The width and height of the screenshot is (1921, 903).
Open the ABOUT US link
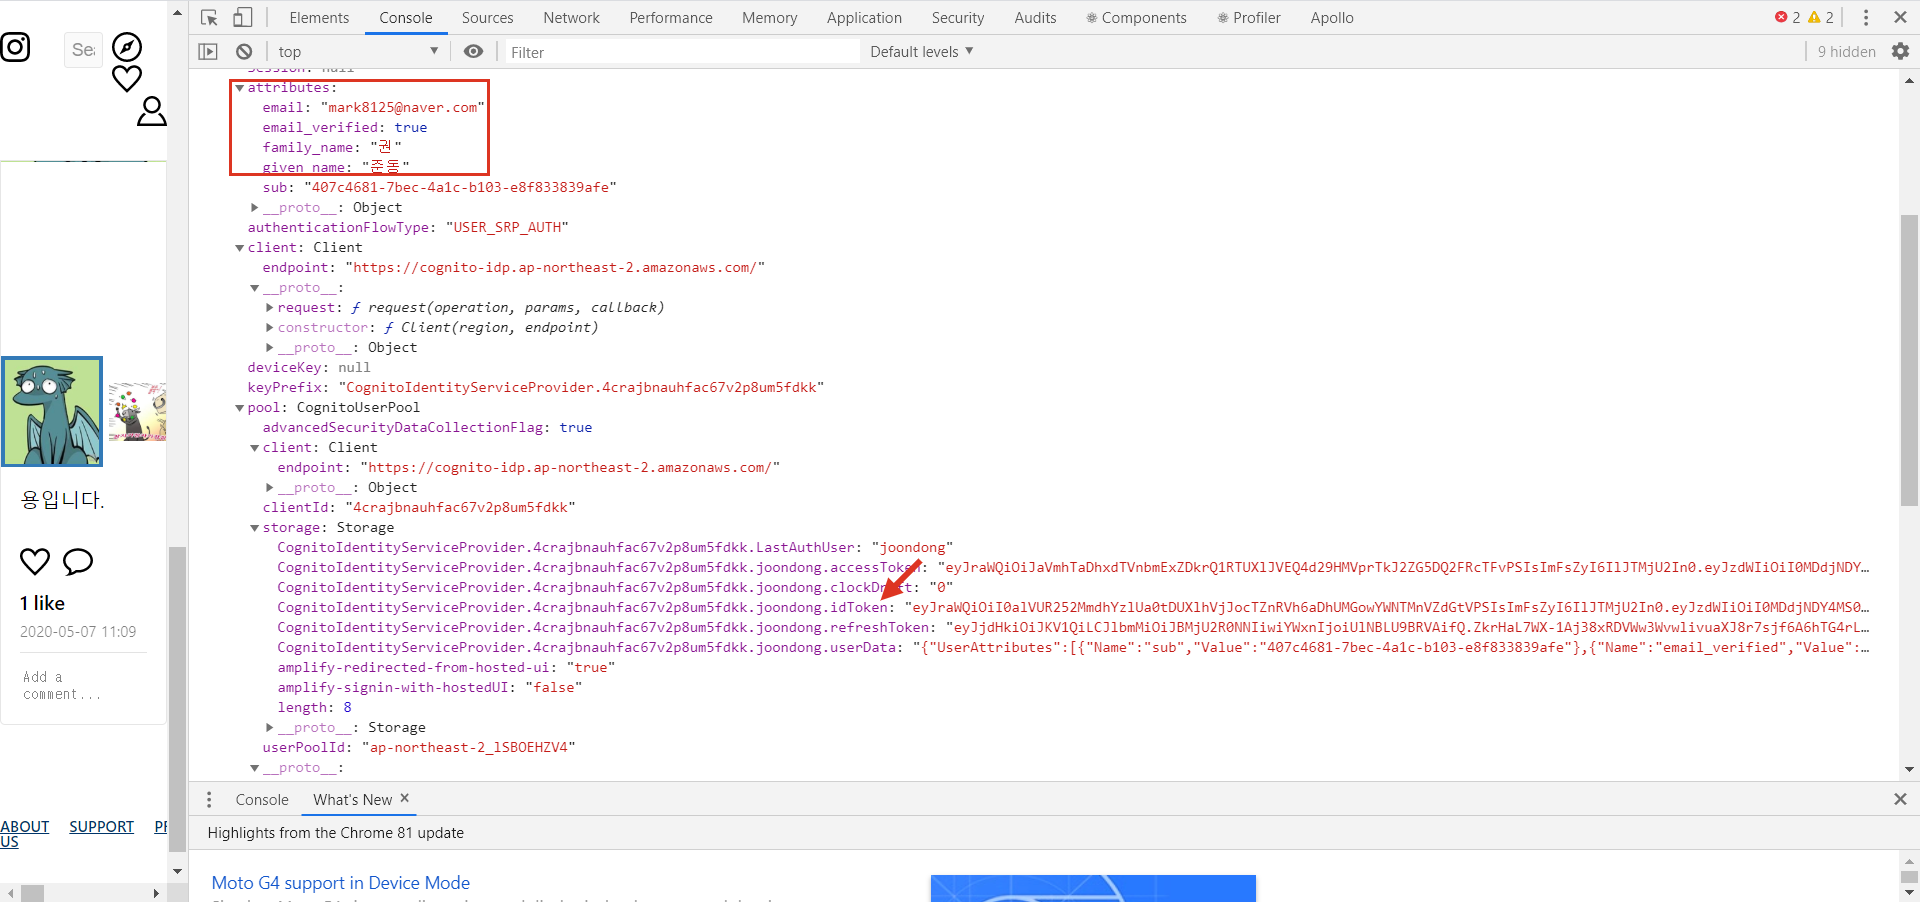[x=24, y=834]
